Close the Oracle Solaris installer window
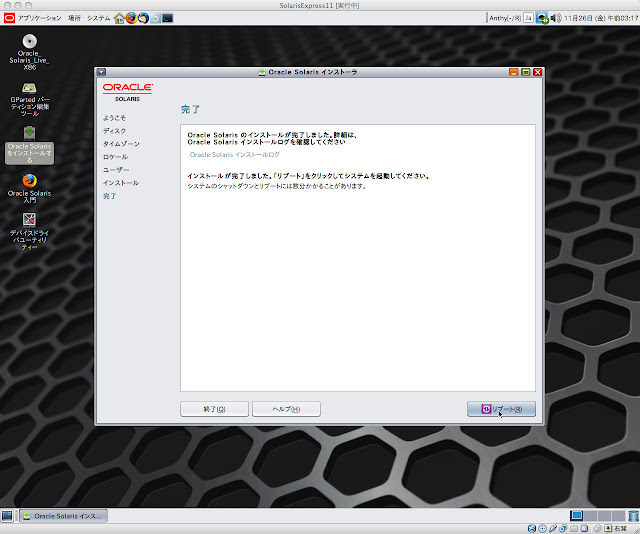Screen dimensions: 640x534 pos(538,72)
